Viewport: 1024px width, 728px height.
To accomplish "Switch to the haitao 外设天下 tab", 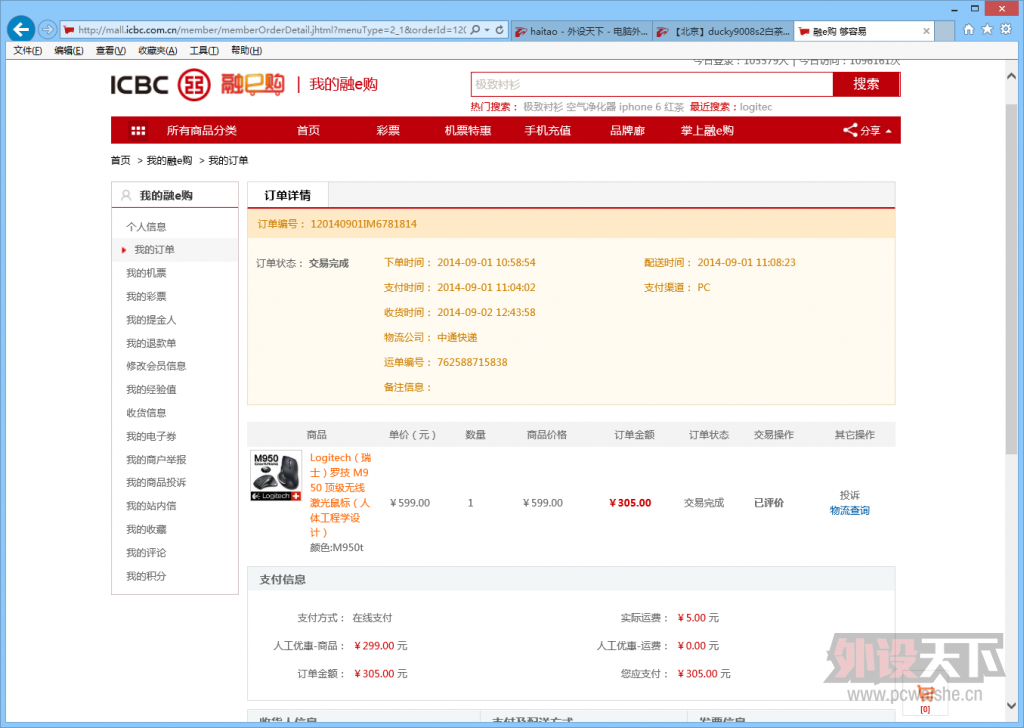I will coord(581,31).
